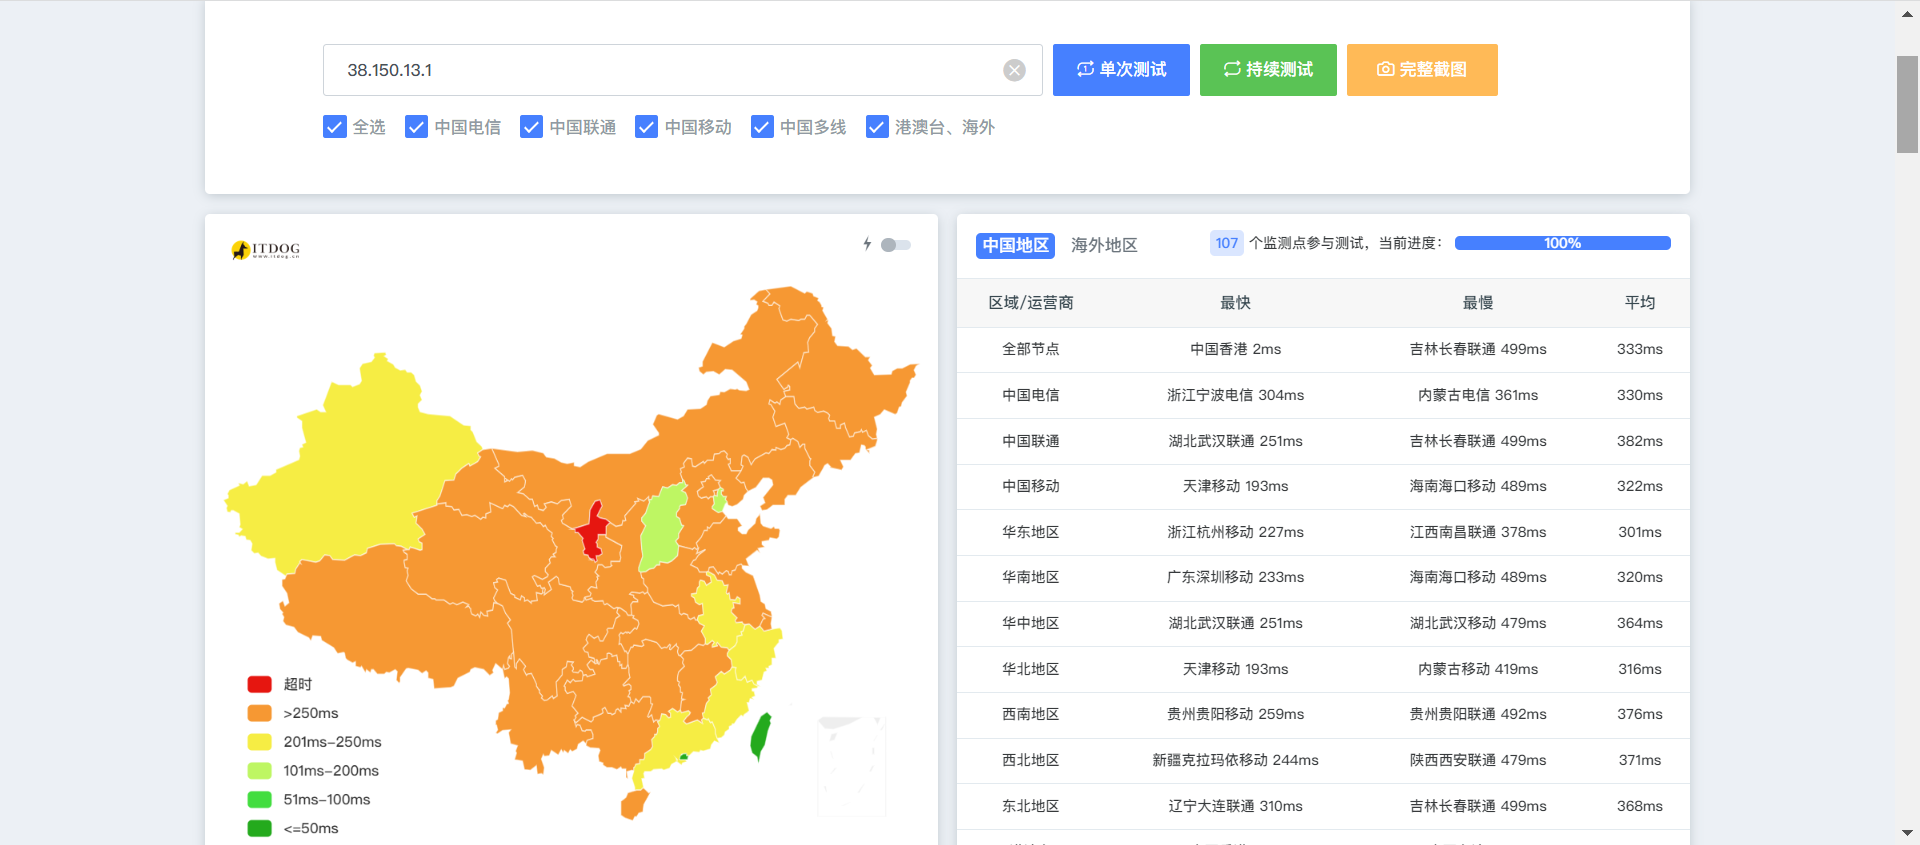Switch to the 海外地区 tab

click(1104, 245)
